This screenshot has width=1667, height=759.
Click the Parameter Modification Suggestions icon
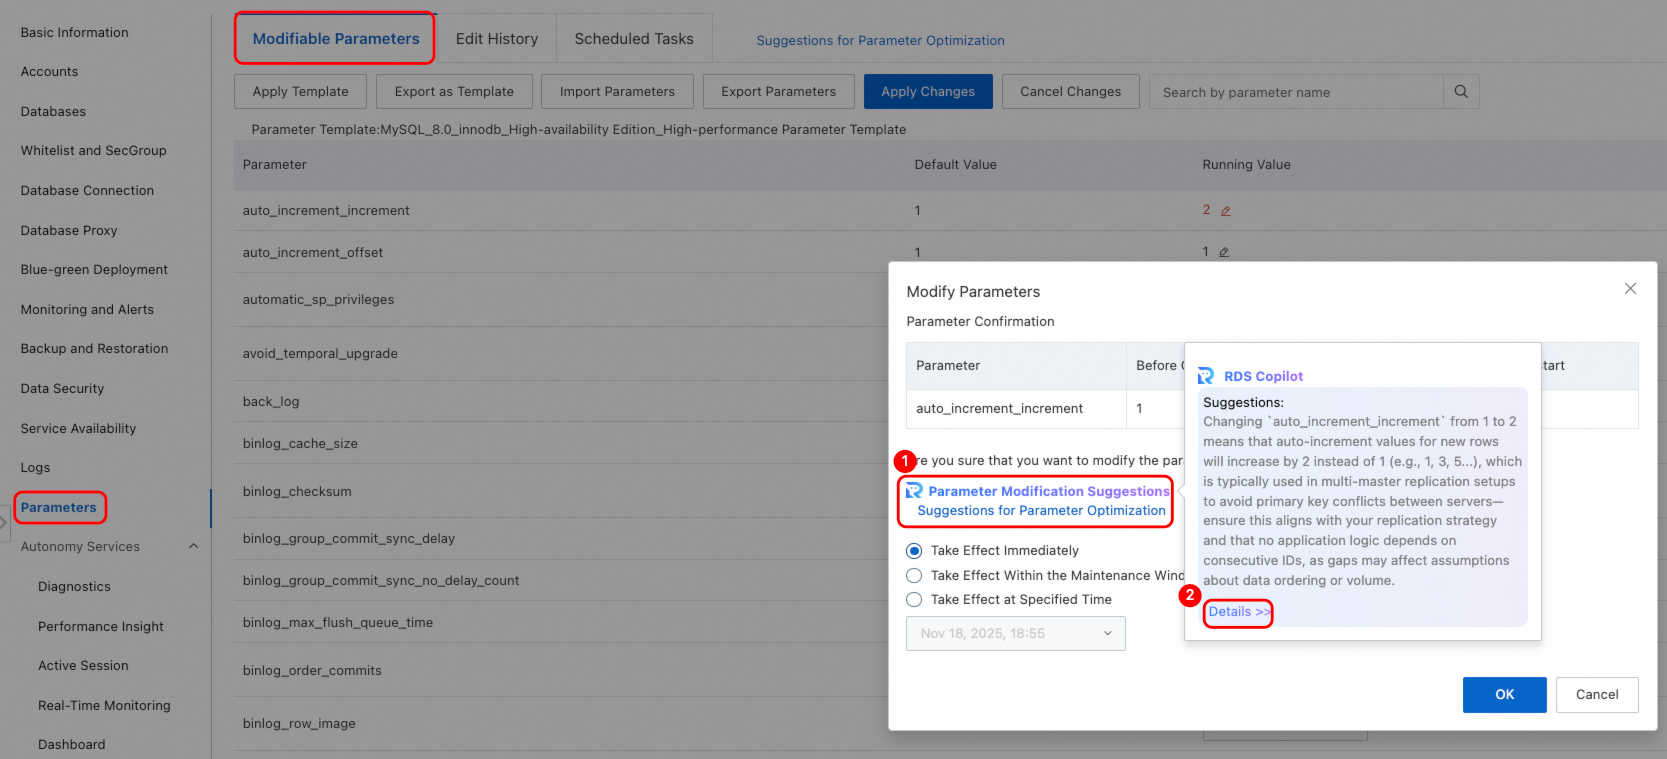(914, 491)
